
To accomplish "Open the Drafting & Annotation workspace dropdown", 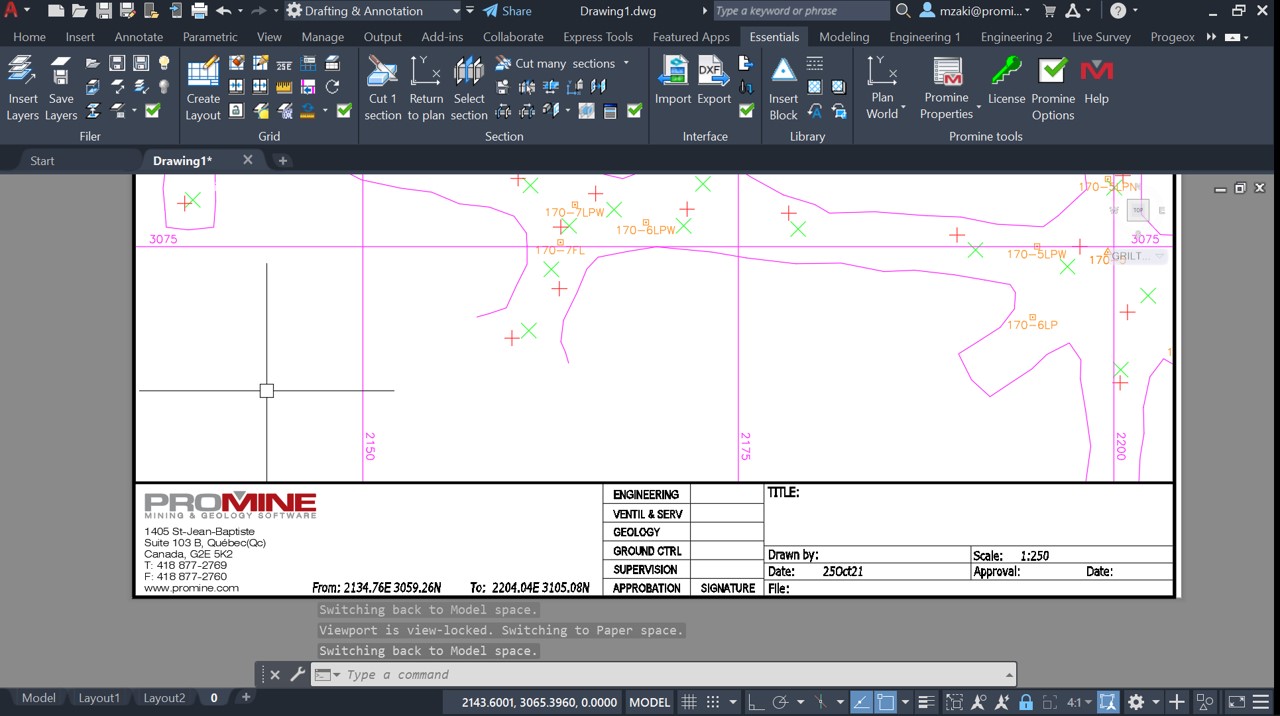I will [456, 11].
